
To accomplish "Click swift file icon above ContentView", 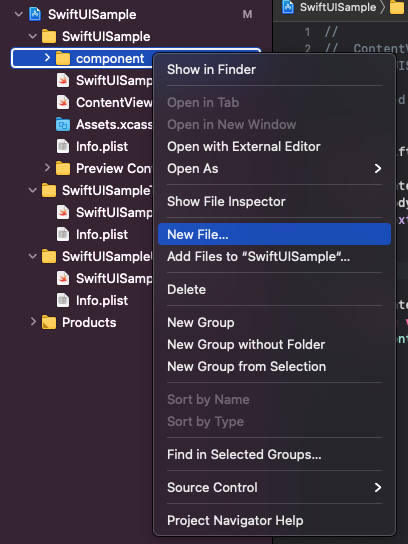I will (63, 80).
